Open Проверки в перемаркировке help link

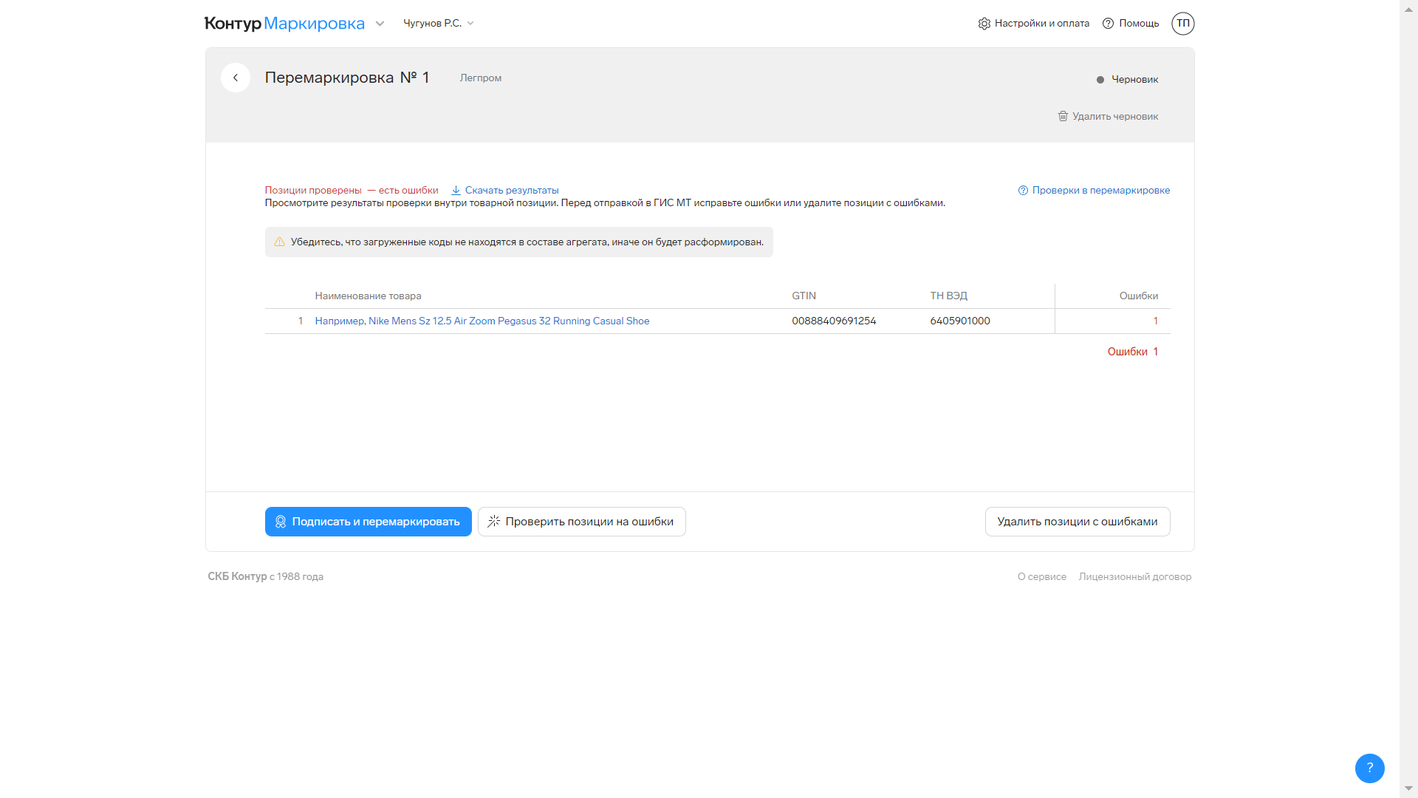point(1094,190)
